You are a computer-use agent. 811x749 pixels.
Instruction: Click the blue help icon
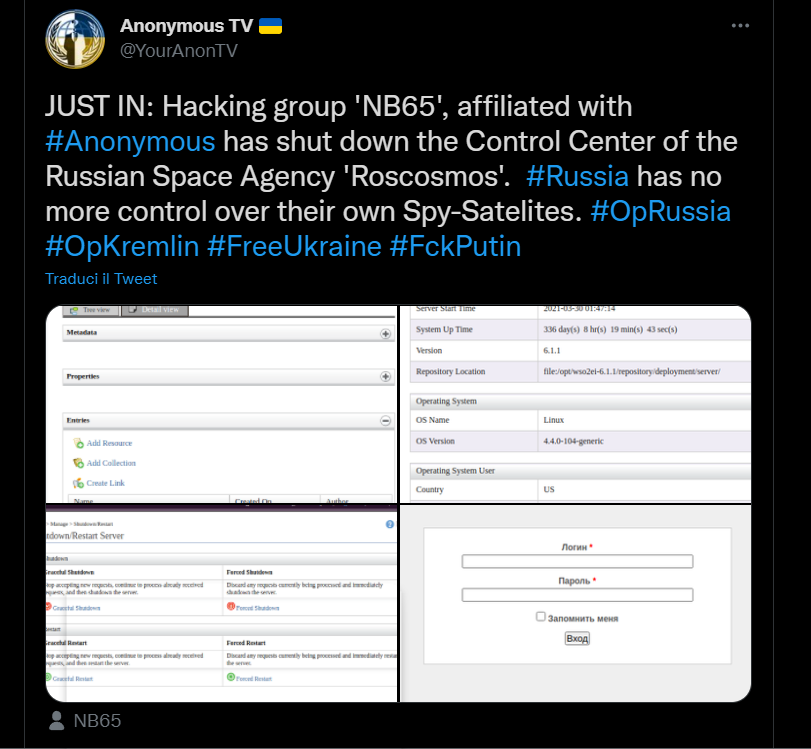389,524
